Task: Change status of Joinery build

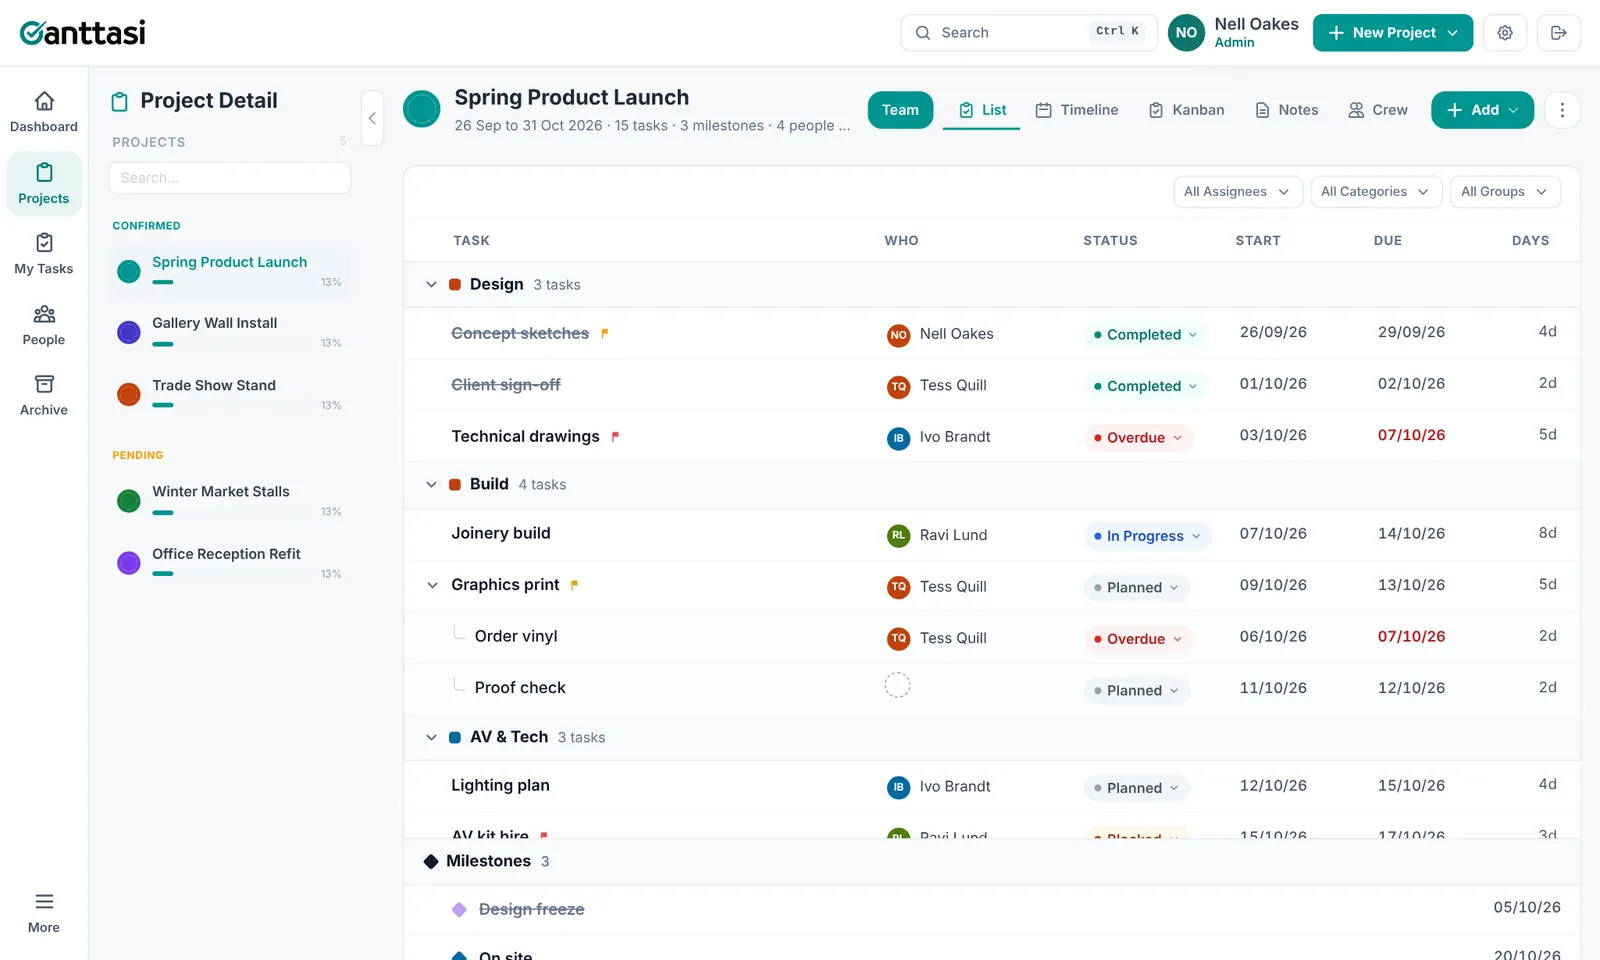Action: (x=1148, y=536)
